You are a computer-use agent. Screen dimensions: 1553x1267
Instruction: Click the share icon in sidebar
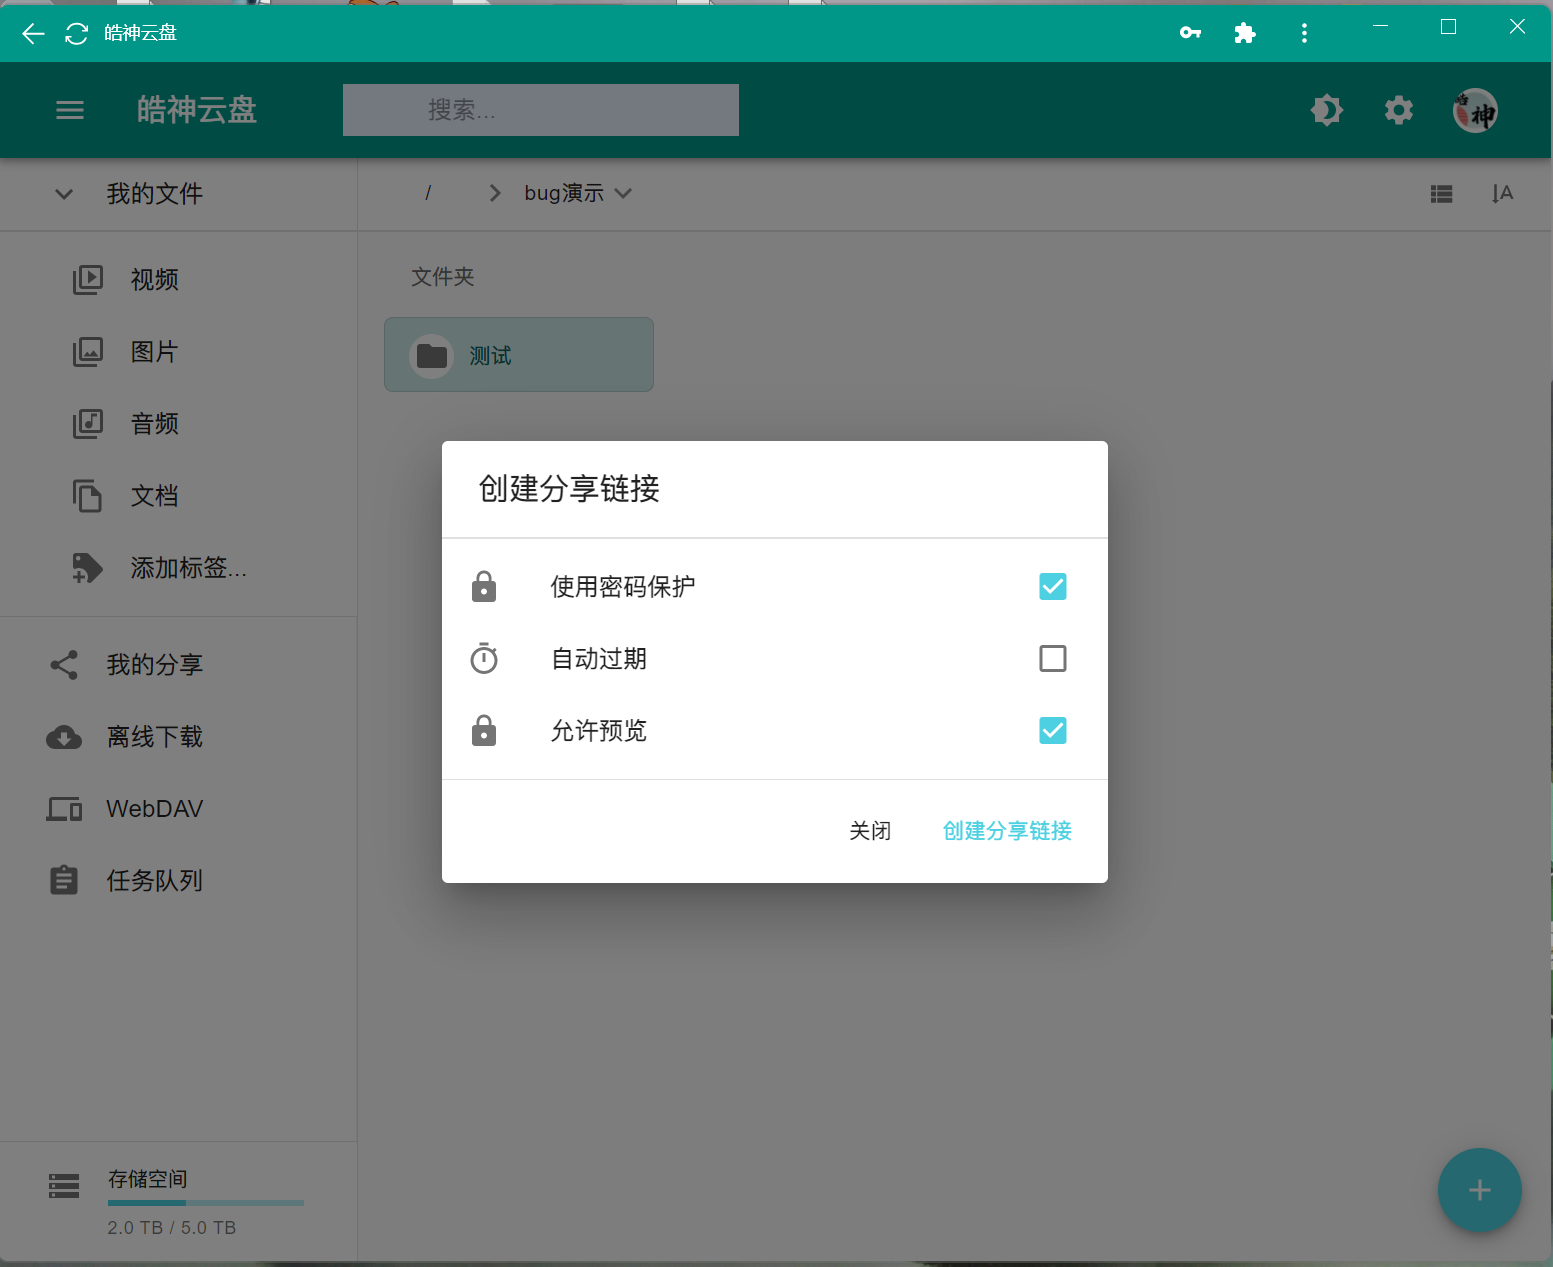(x=64, y=665)
